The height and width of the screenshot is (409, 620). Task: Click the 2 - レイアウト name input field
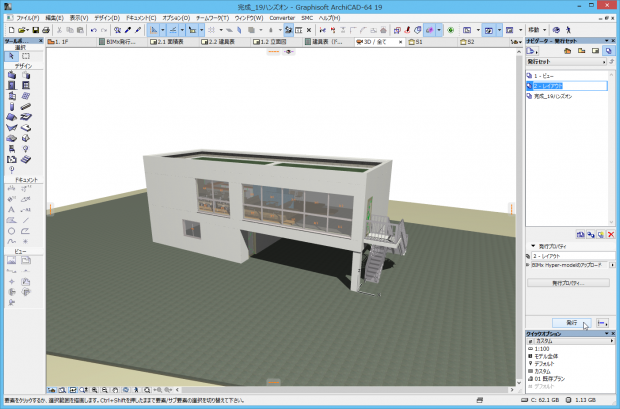573,256
